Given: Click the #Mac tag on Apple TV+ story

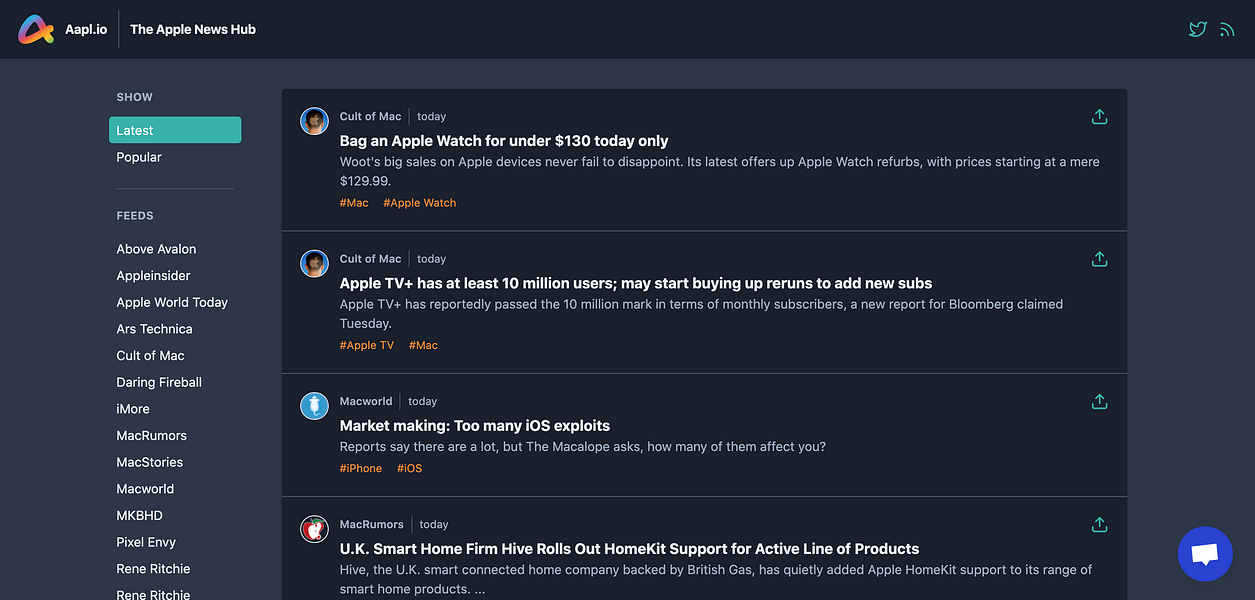Looking at the screenshot, I should click(423, 345).
